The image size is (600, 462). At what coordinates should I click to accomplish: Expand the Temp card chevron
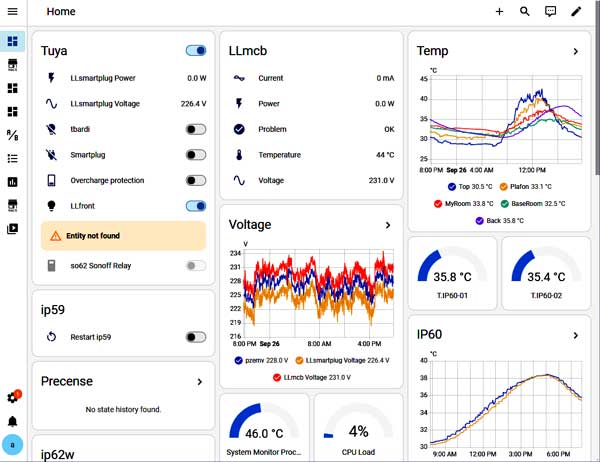tap(576, 51)
